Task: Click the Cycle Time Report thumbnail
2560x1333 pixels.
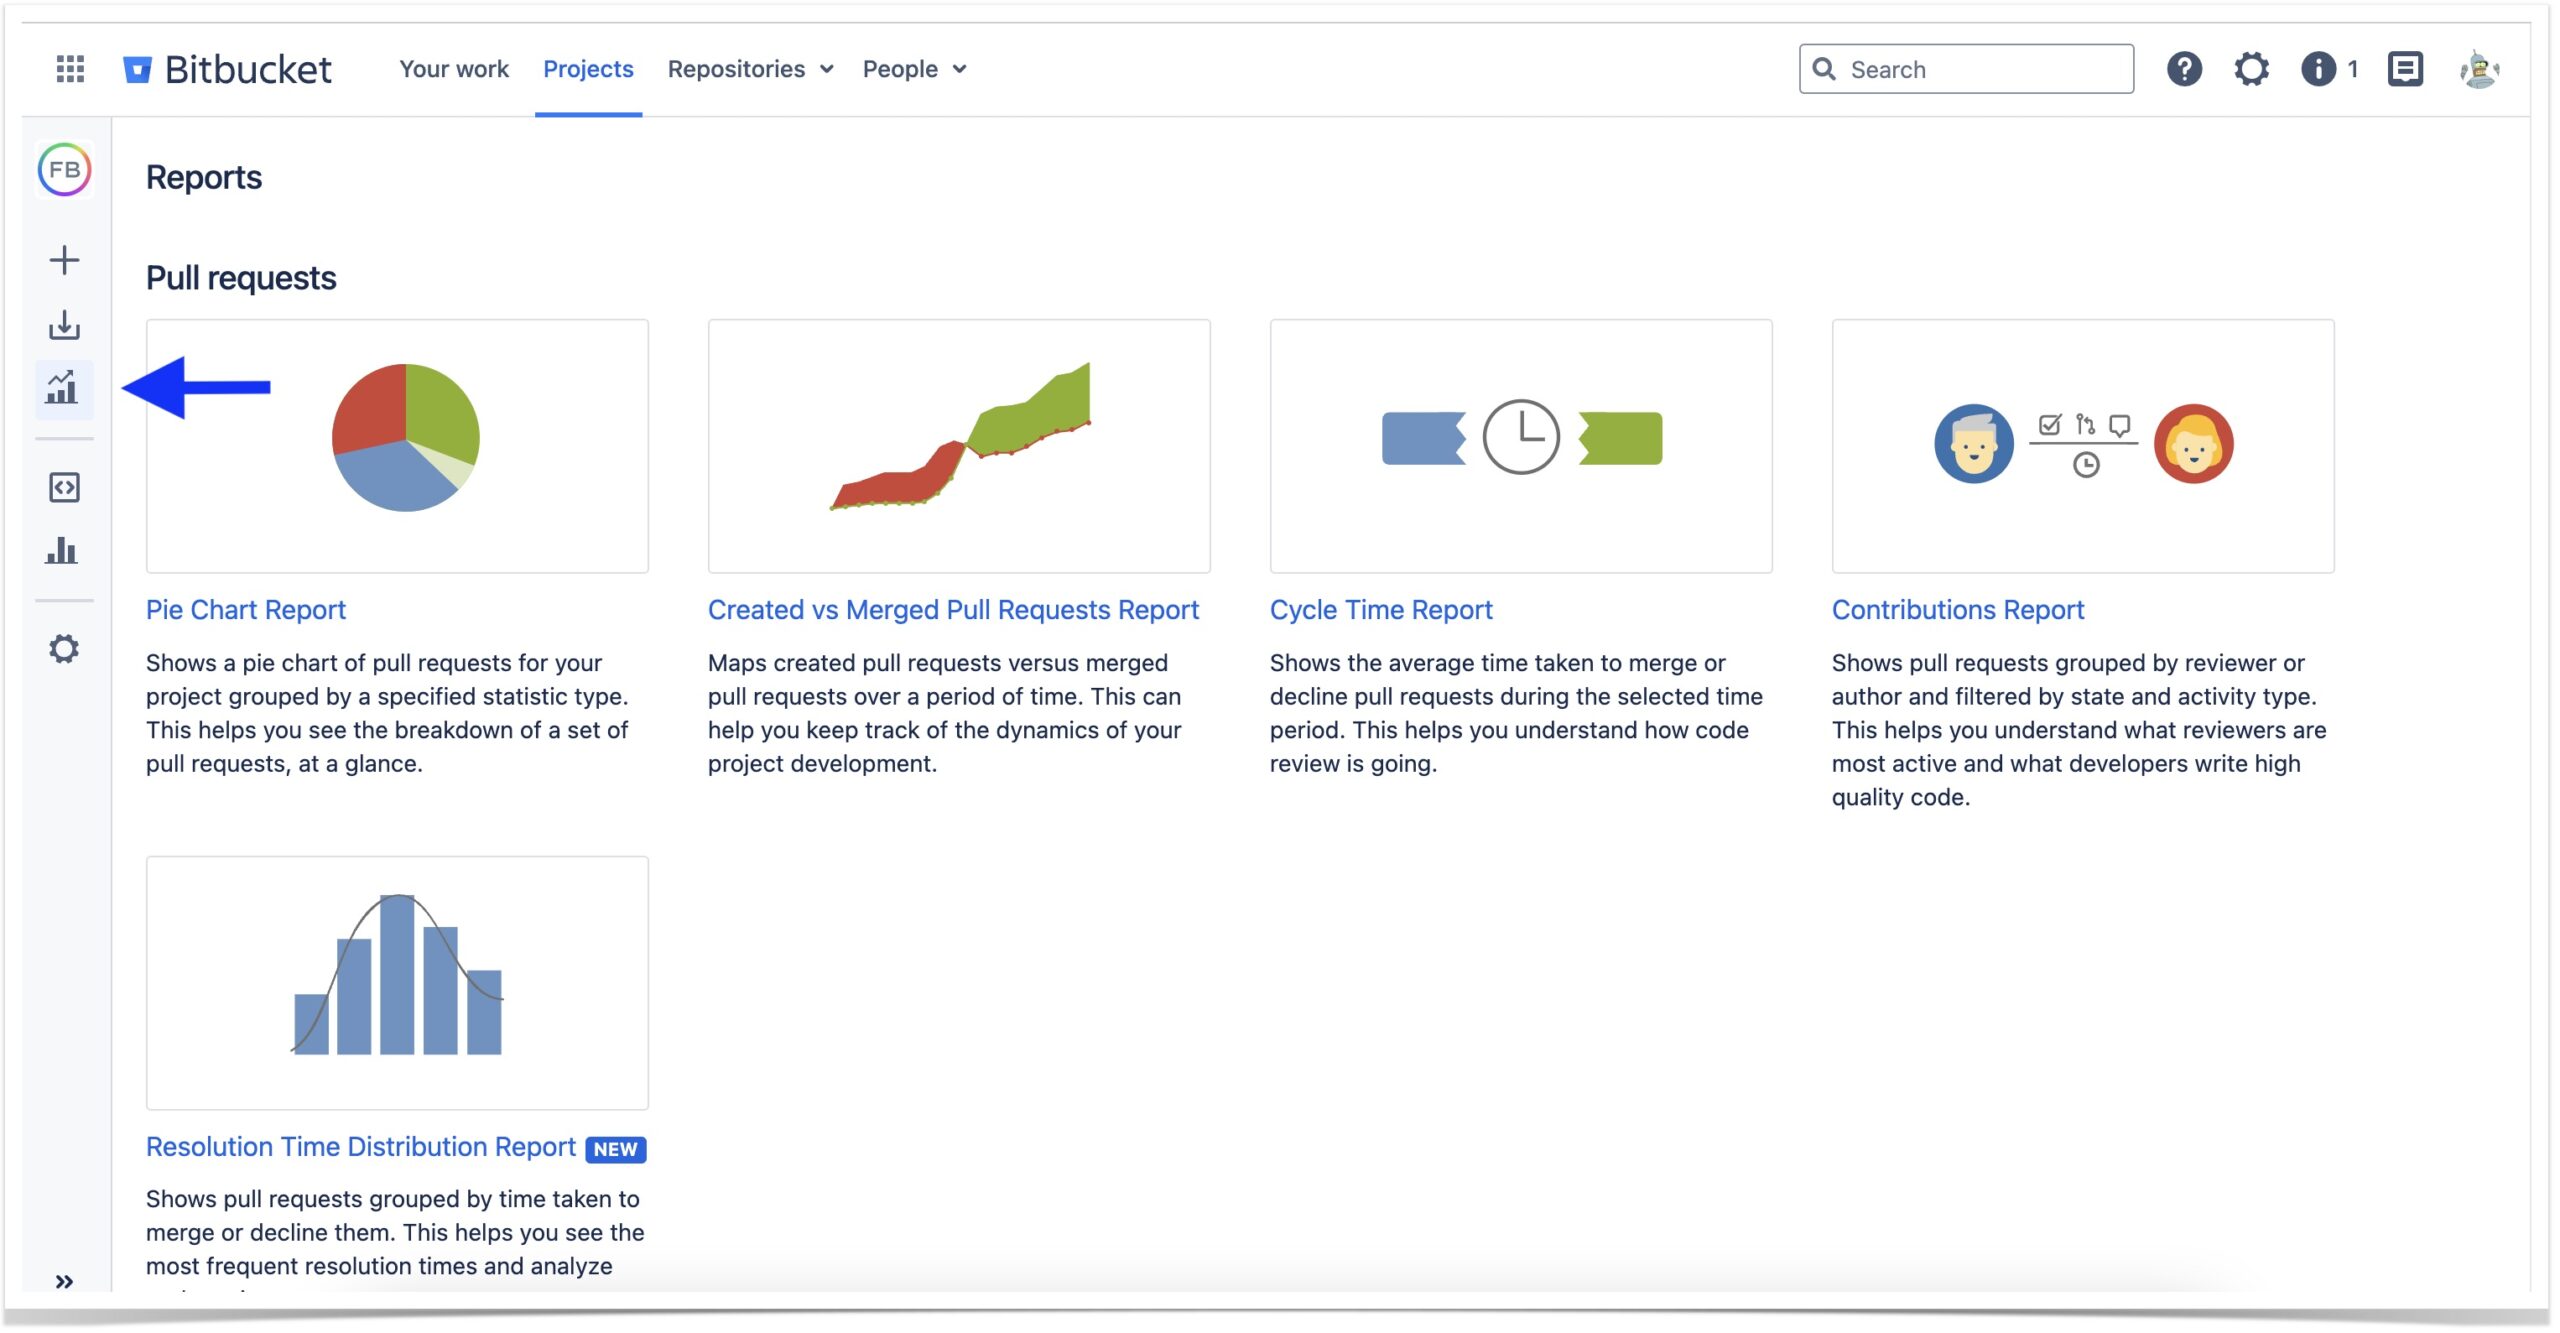Action: click(1520, 445)
